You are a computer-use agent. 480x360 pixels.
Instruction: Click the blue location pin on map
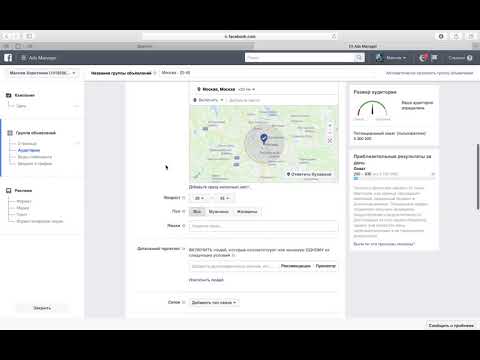pyautogui.click(x=264, y=138)
